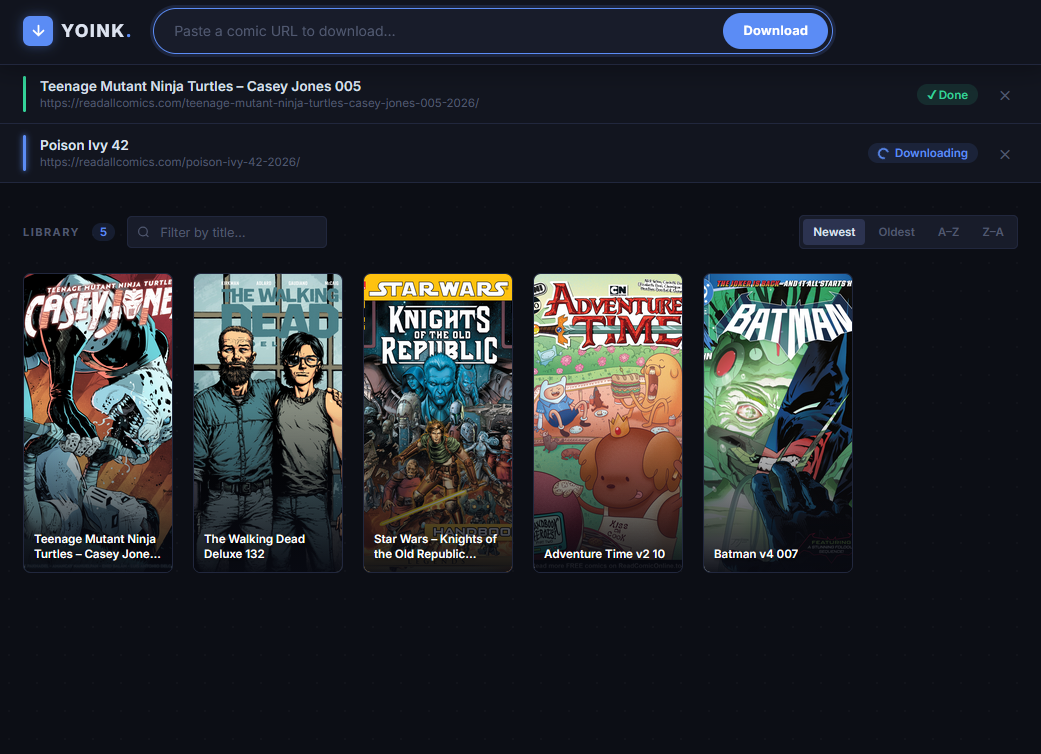
Task: Click the Downloading spinner status badge
Action: (922, 154)
